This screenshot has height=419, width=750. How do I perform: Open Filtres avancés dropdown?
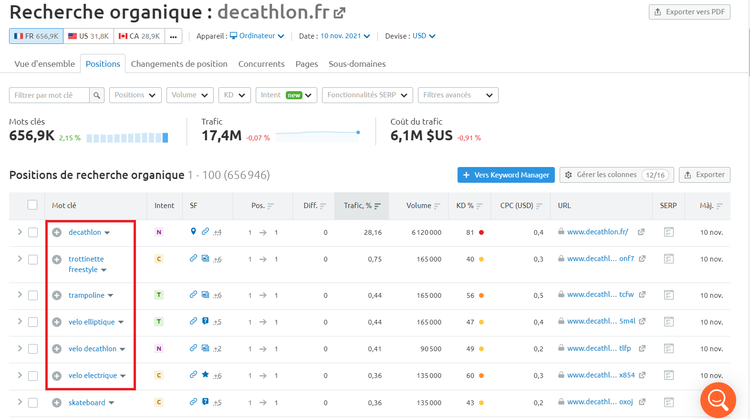pos(458,95)
